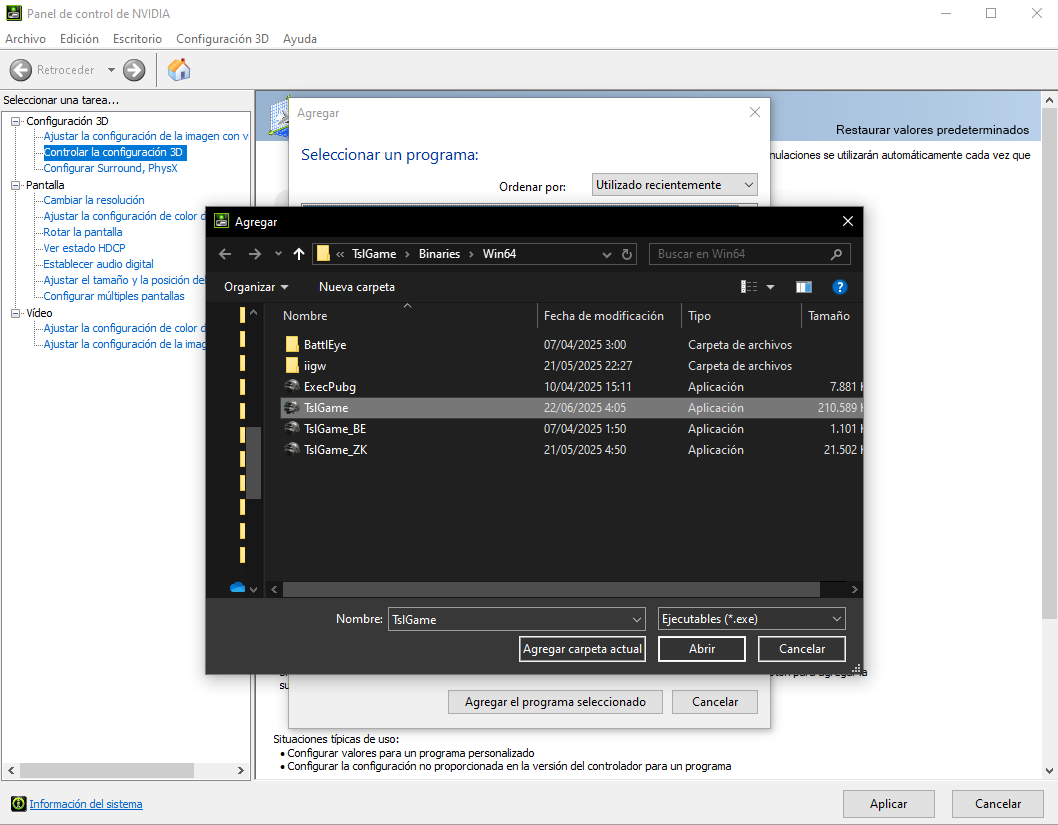The image size is (1058, 825).
Task: Click the search magnifier icon in file dialog
Action: tap(837, 254)
